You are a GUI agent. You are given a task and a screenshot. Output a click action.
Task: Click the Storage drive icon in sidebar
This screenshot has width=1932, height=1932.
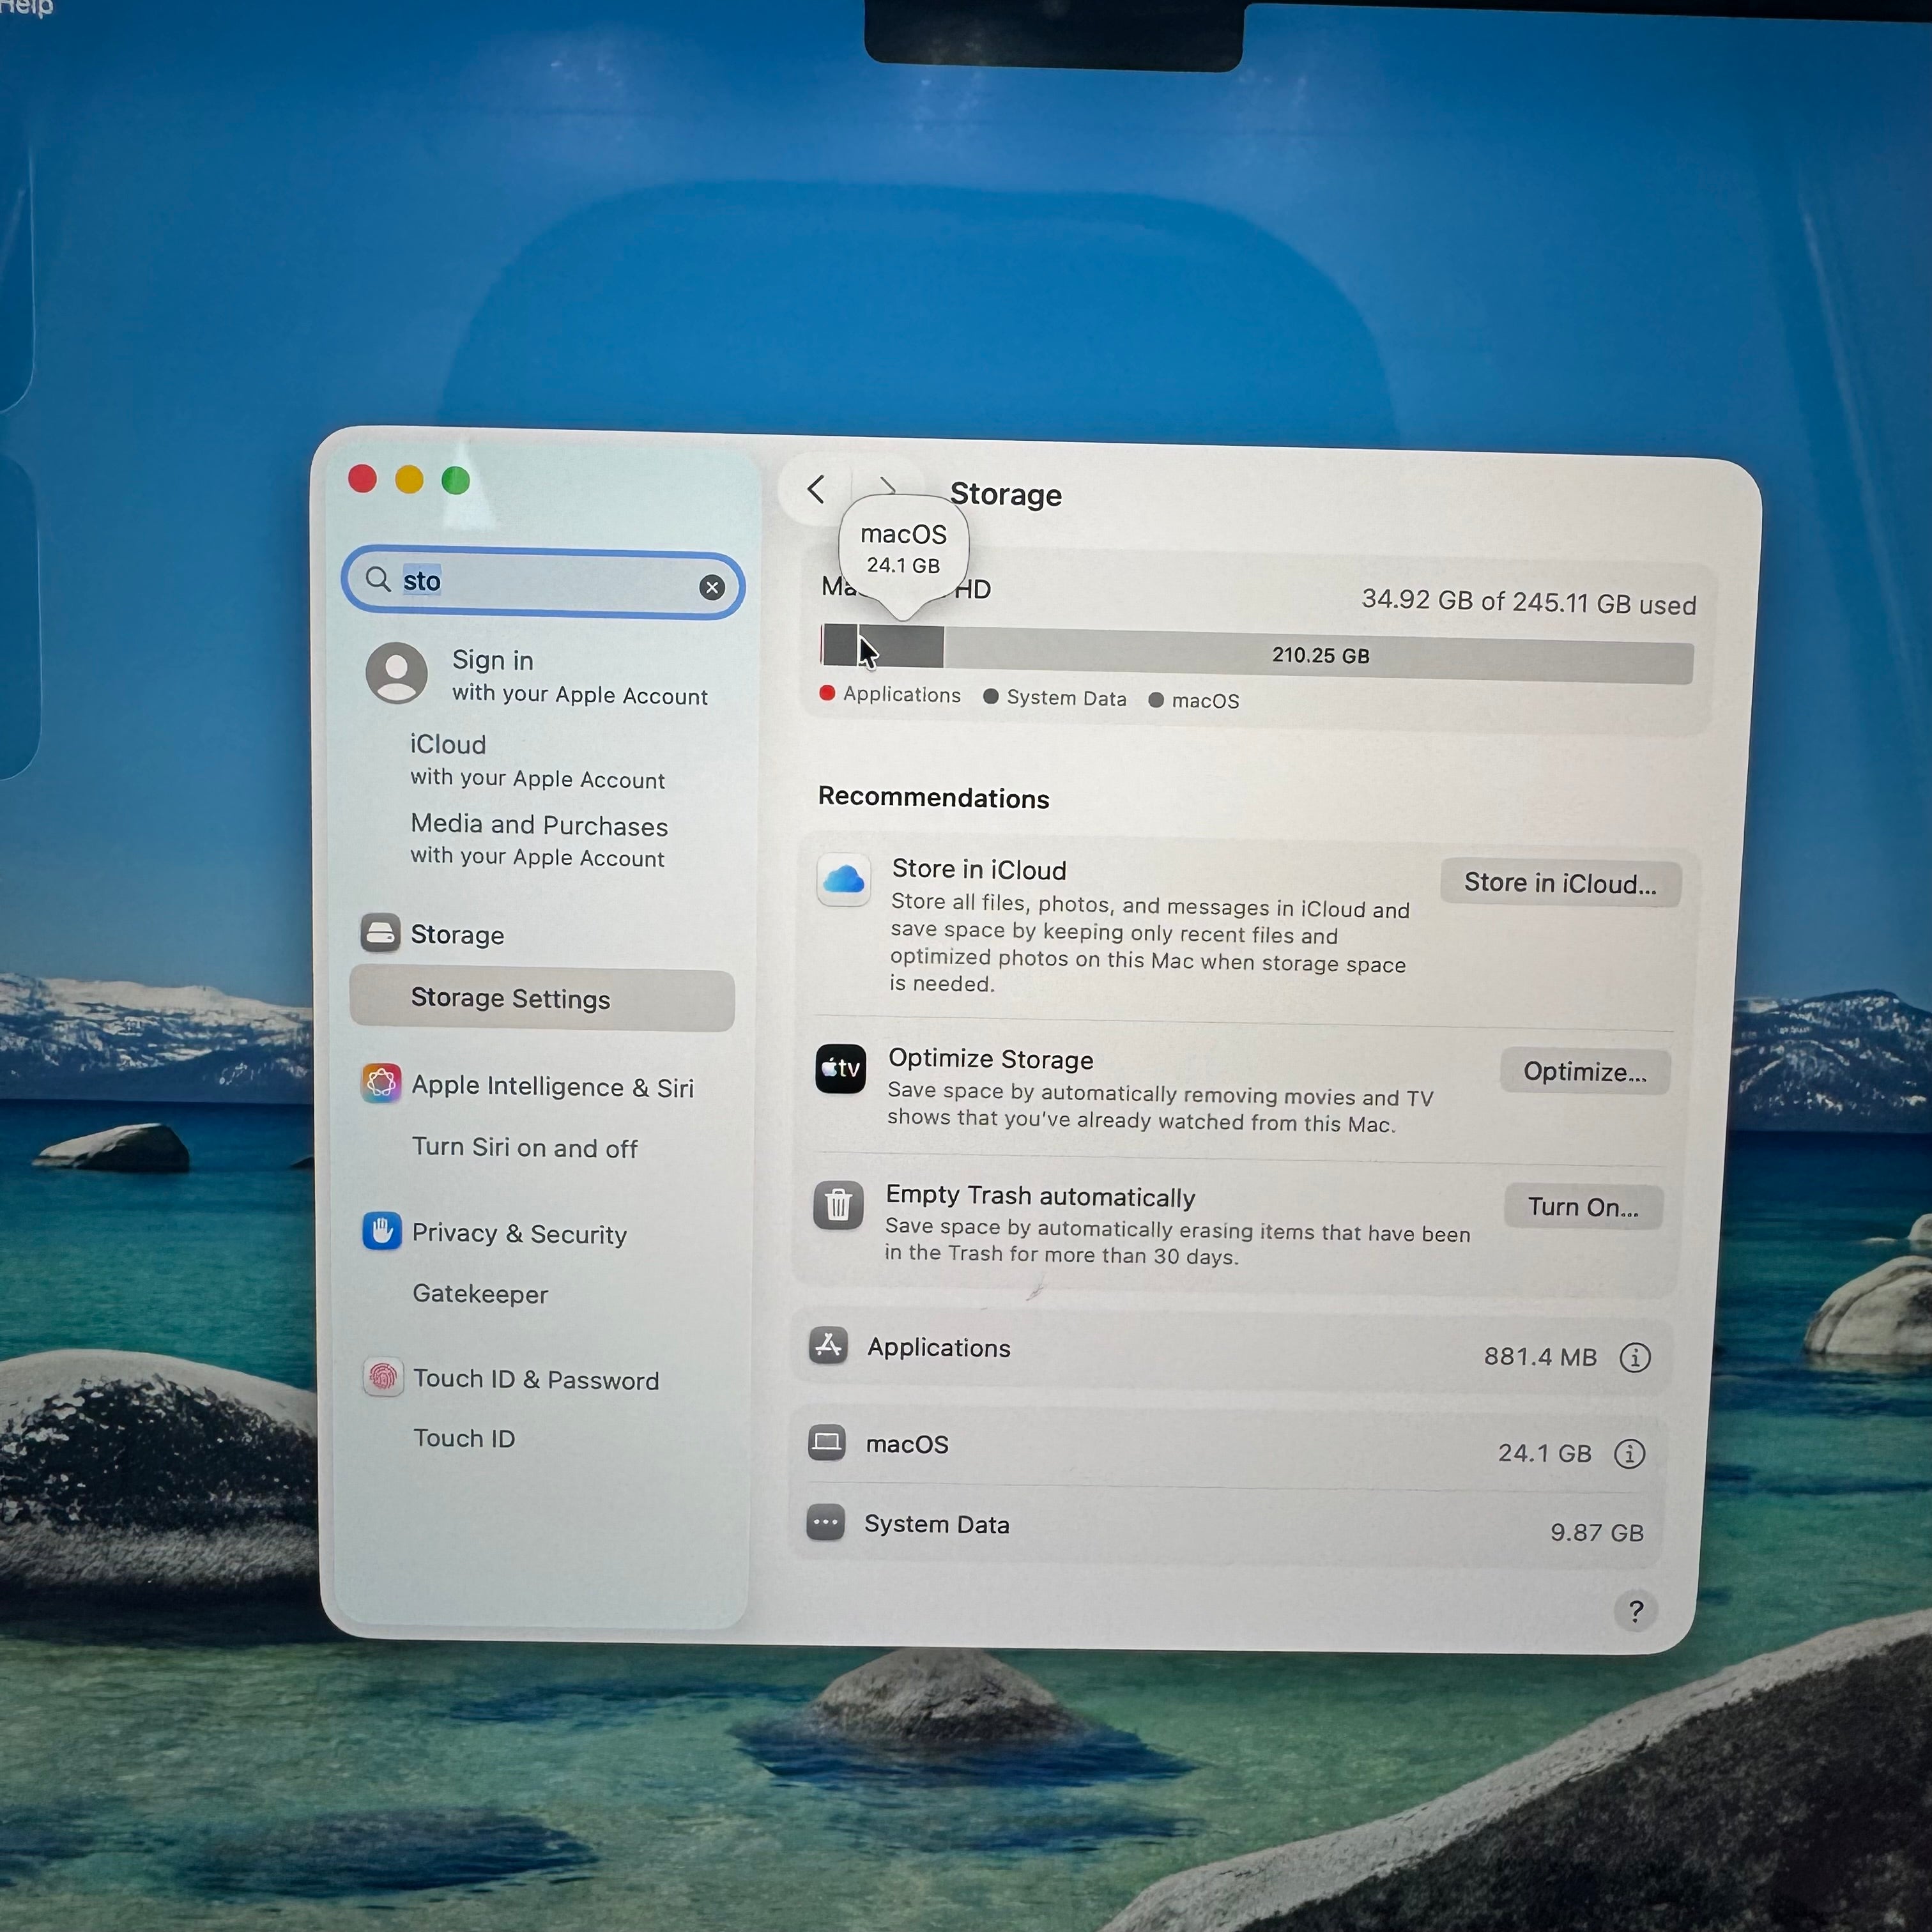coord(380,933)
